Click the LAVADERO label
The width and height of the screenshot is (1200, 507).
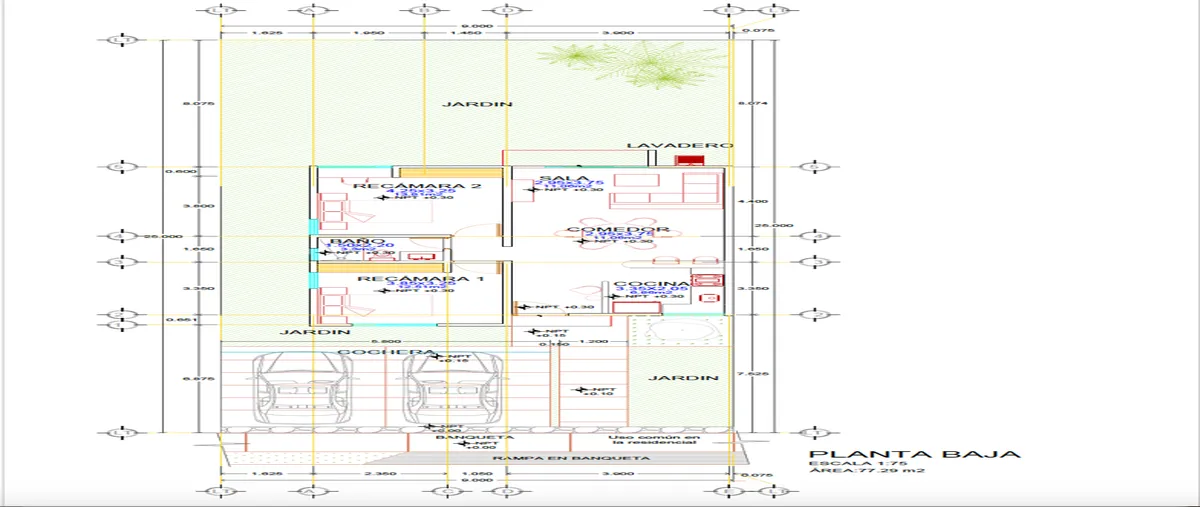pos(679,146)
